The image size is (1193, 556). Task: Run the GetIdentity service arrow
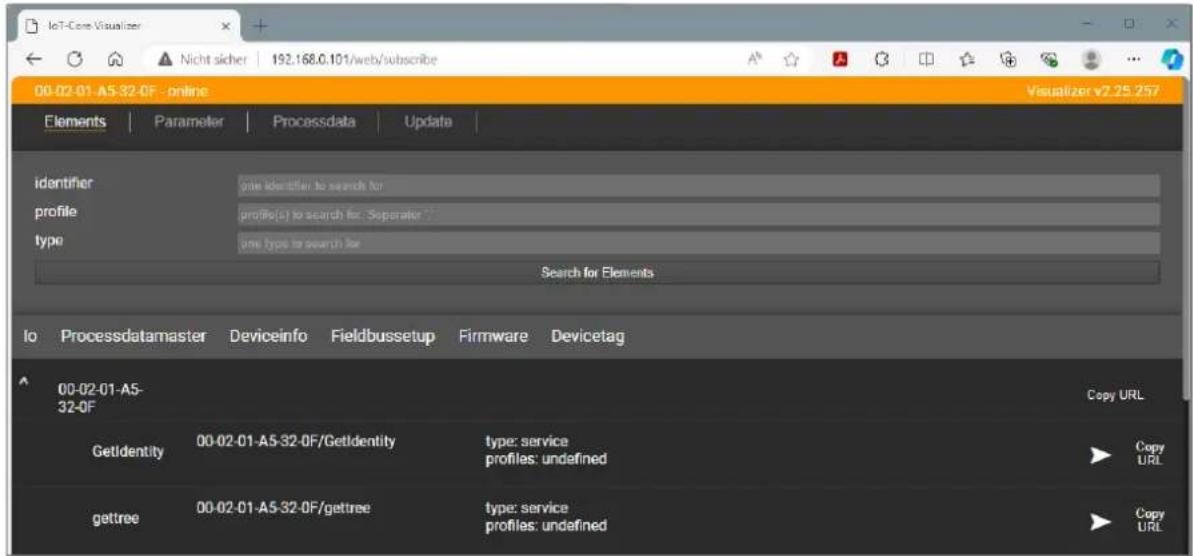point(1099,455)
